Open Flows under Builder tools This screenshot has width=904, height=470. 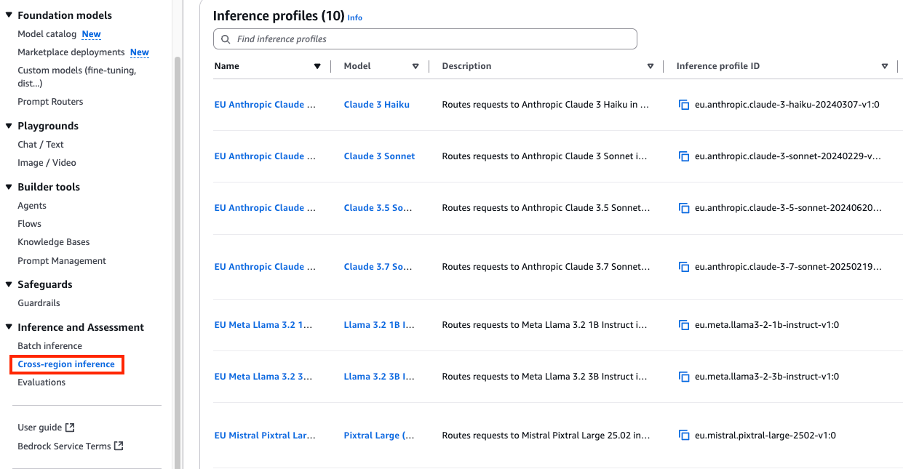(x=29, y=224)
